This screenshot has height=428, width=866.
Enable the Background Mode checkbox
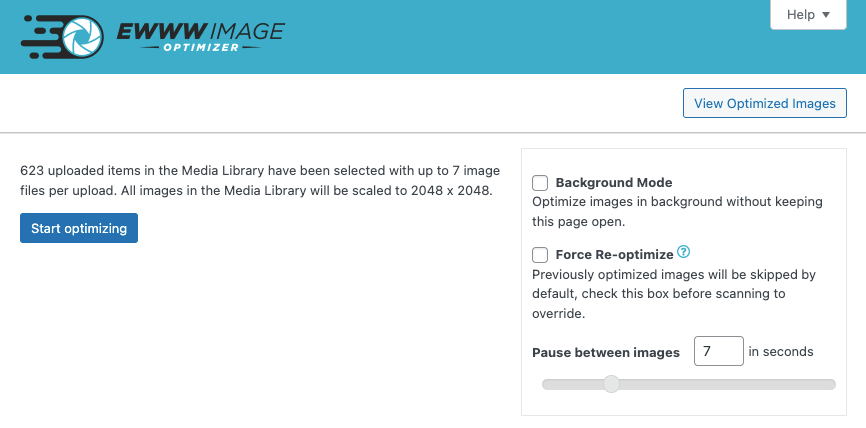point(540,183)
